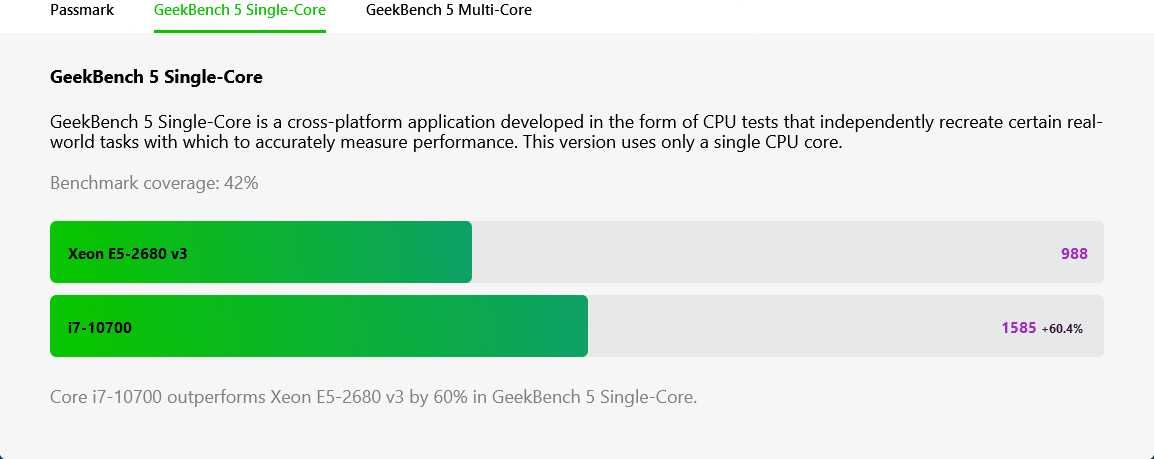Viewport: 1154px width, 459px height.
Task: Click the green filled part of the i7-10700 bar
Action: 319,326
